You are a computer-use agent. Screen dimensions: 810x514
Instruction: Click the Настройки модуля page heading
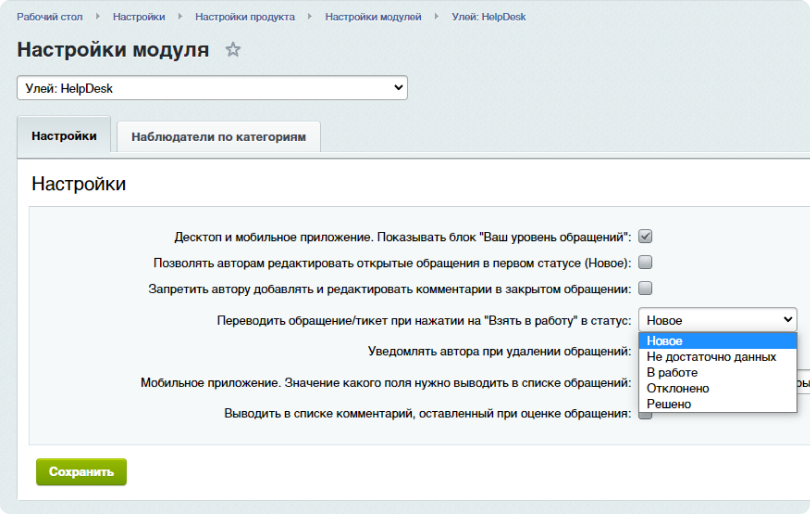point(113,50)
